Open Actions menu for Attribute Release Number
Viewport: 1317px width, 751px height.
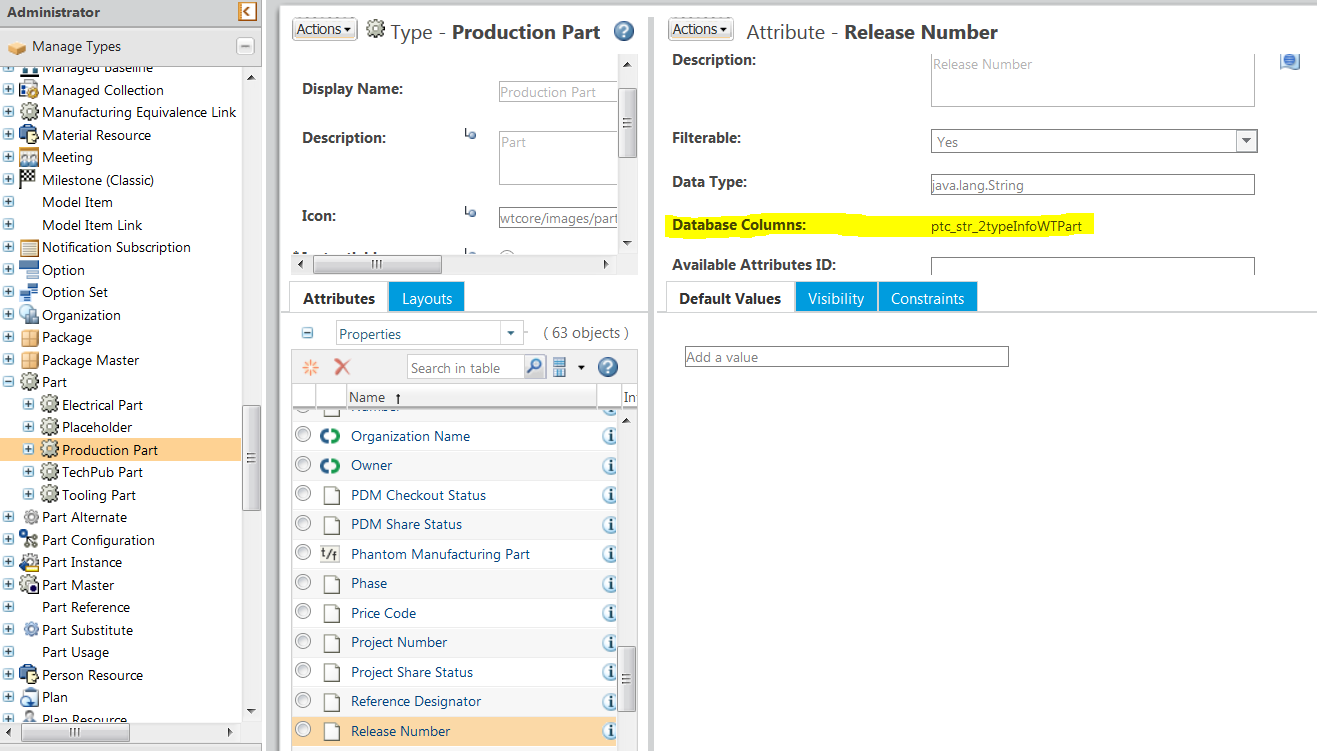(700, 29)
